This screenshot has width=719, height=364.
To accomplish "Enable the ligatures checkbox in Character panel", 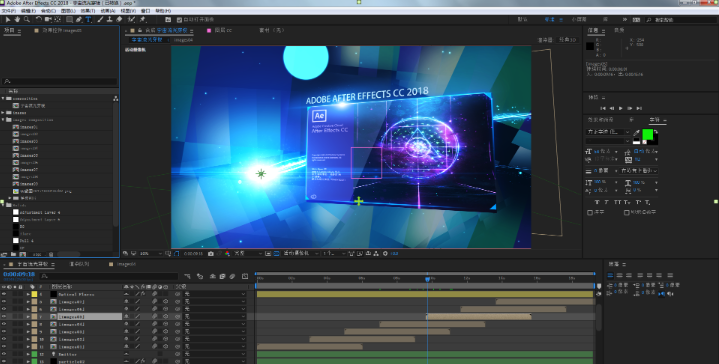I will click(x=590, y=212).
